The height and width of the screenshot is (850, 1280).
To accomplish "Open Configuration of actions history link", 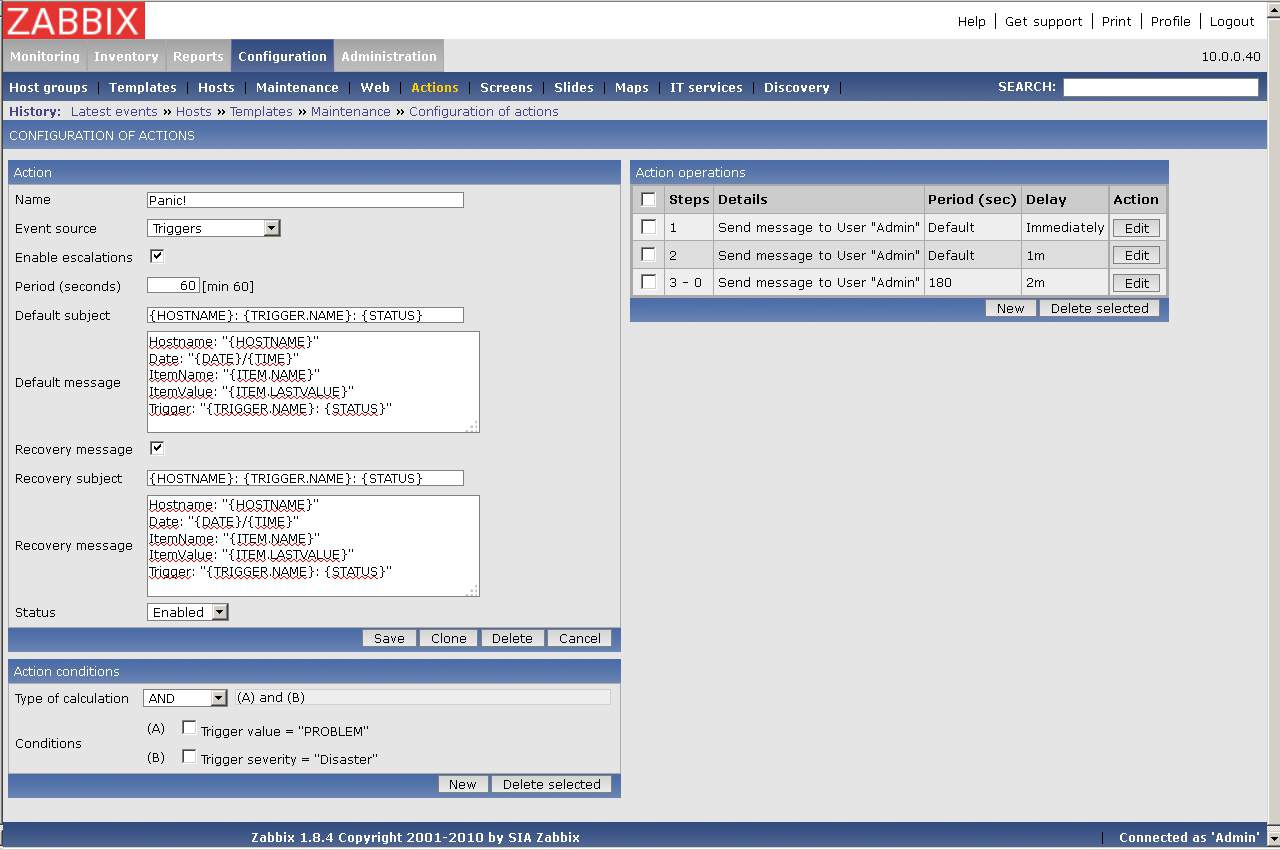I will tap(484, 112).
